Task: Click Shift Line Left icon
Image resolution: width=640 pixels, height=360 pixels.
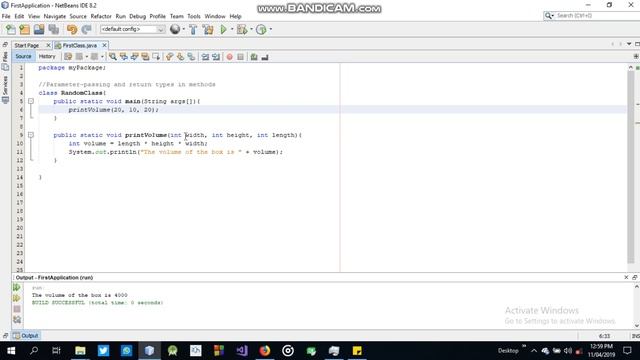Action: tap(205, 57)
